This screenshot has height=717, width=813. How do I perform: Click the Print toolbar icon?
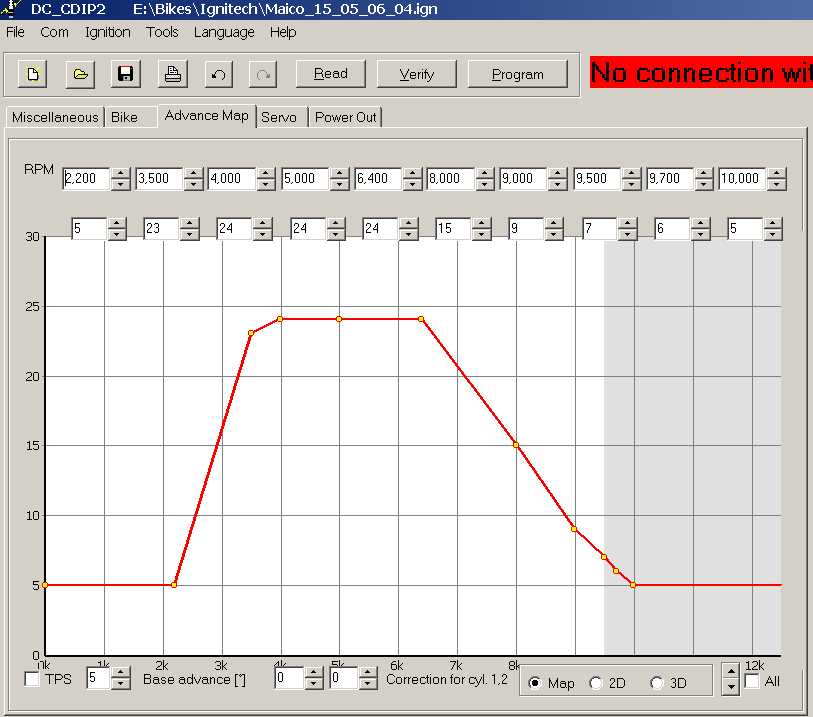click(172, 74)
